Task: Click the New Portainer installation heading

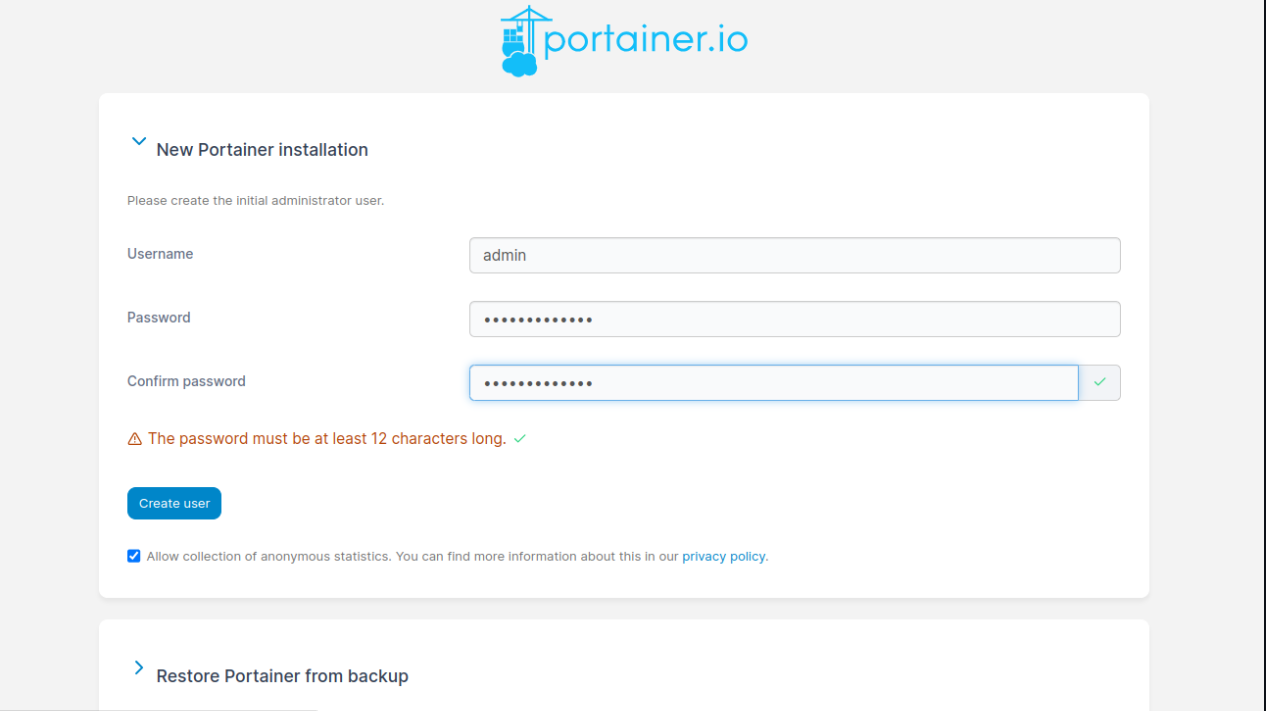Action: (x=262, y=150)
